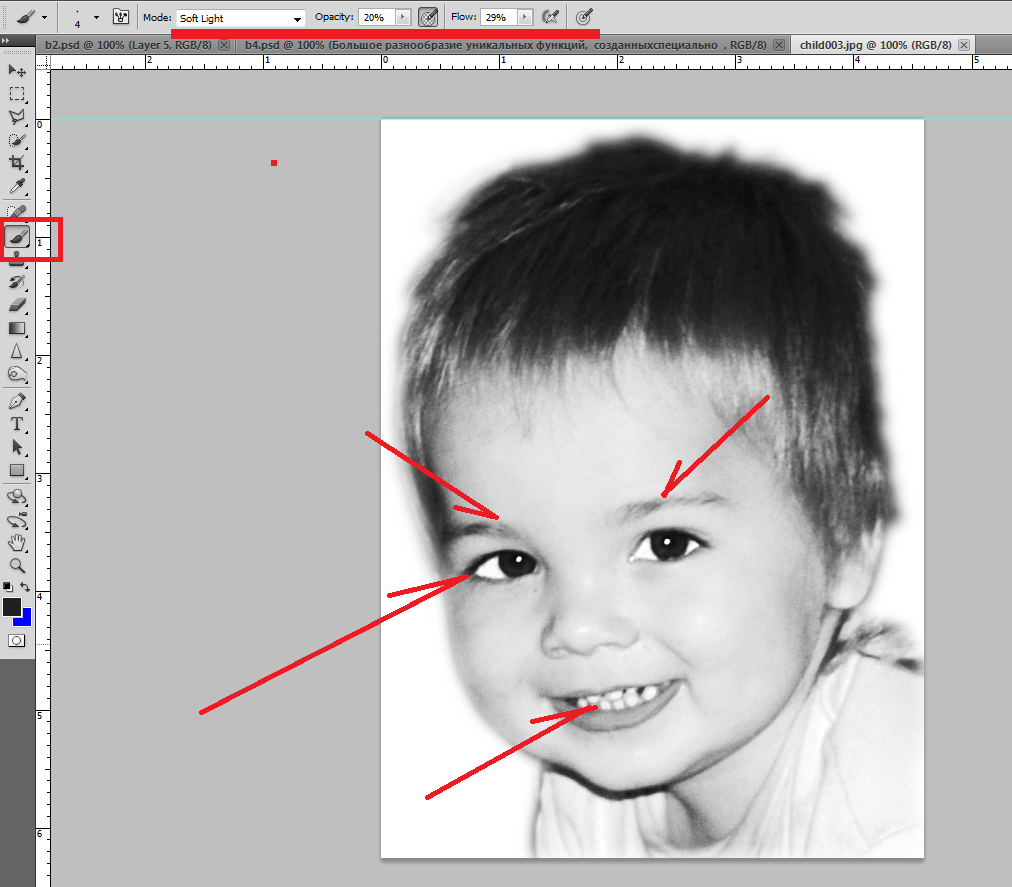Select the Dodge tool

[x=17, y=375]
